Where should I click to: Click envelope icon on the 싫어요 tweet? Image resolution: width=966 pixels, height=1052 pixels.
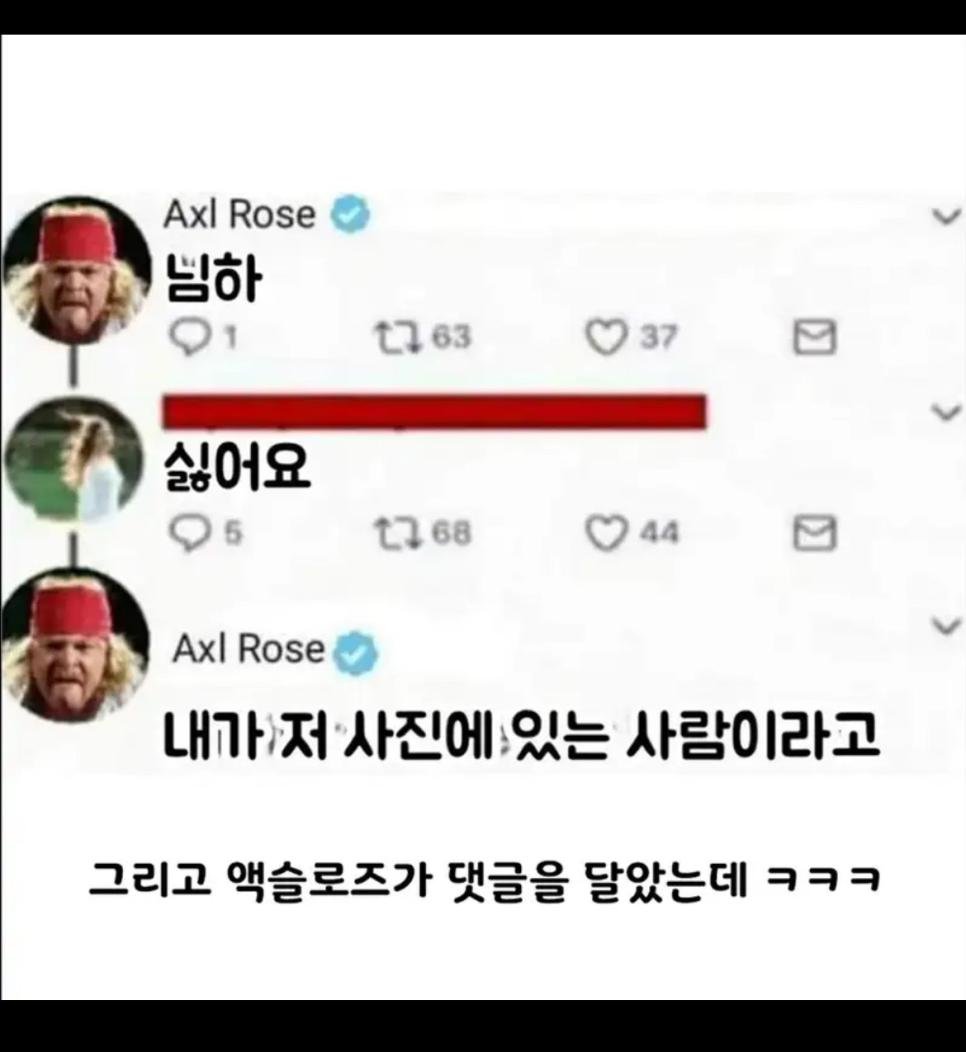point(814,533)
